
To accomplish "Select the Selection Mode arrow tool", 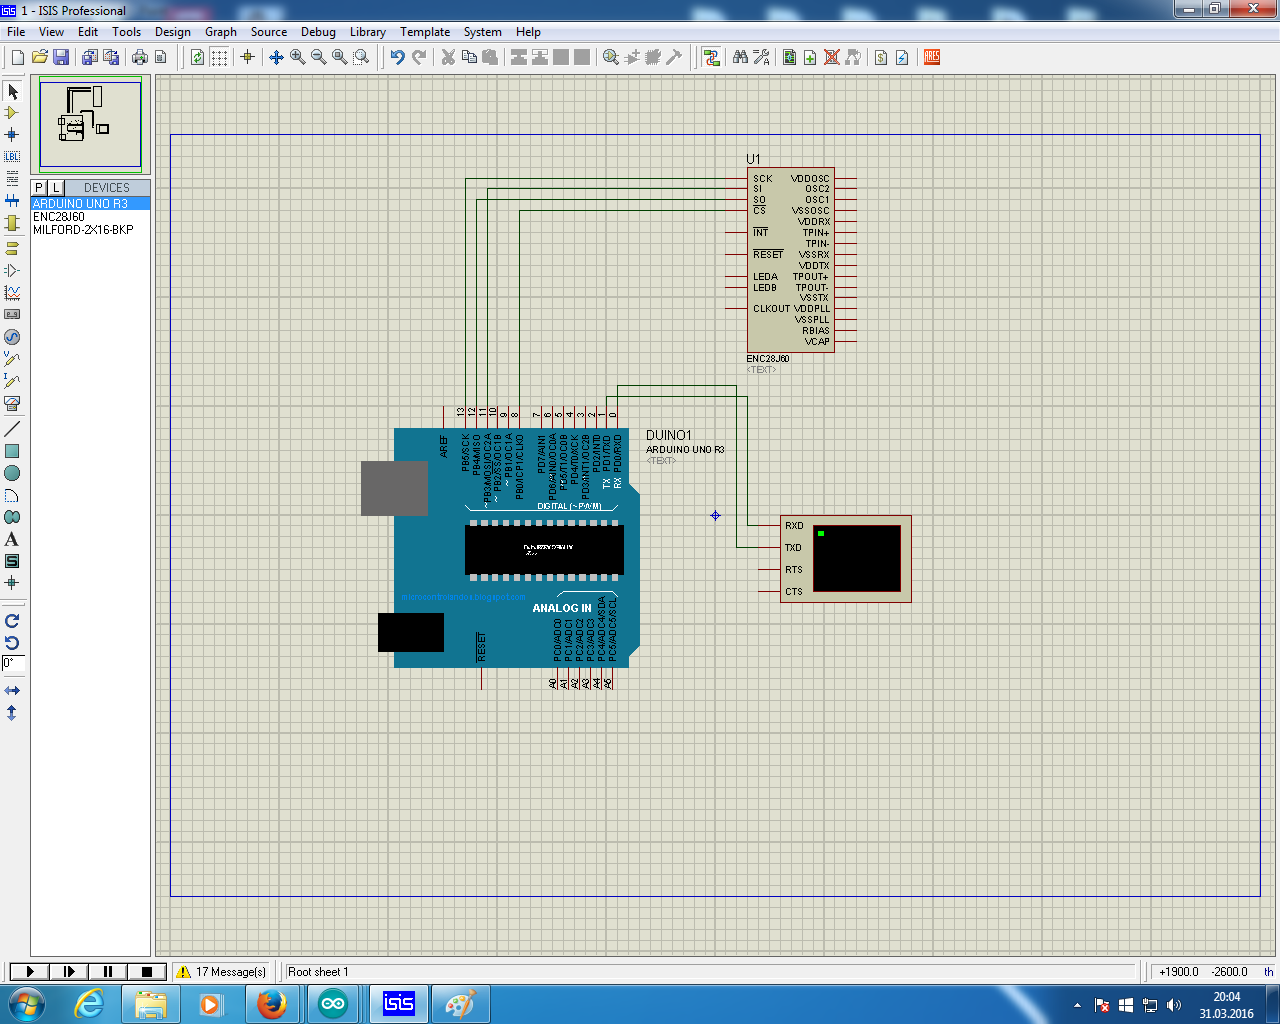I will click(12, 91).
